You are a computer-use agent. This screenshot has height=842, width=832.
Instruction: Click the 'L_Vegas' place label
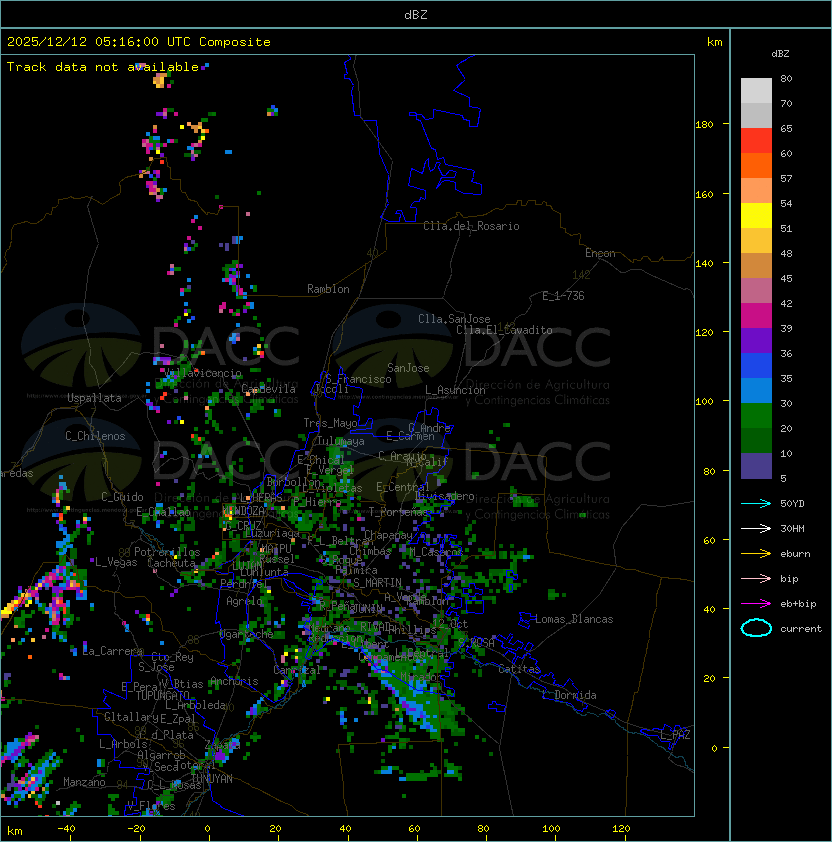(x=116, y=562)
